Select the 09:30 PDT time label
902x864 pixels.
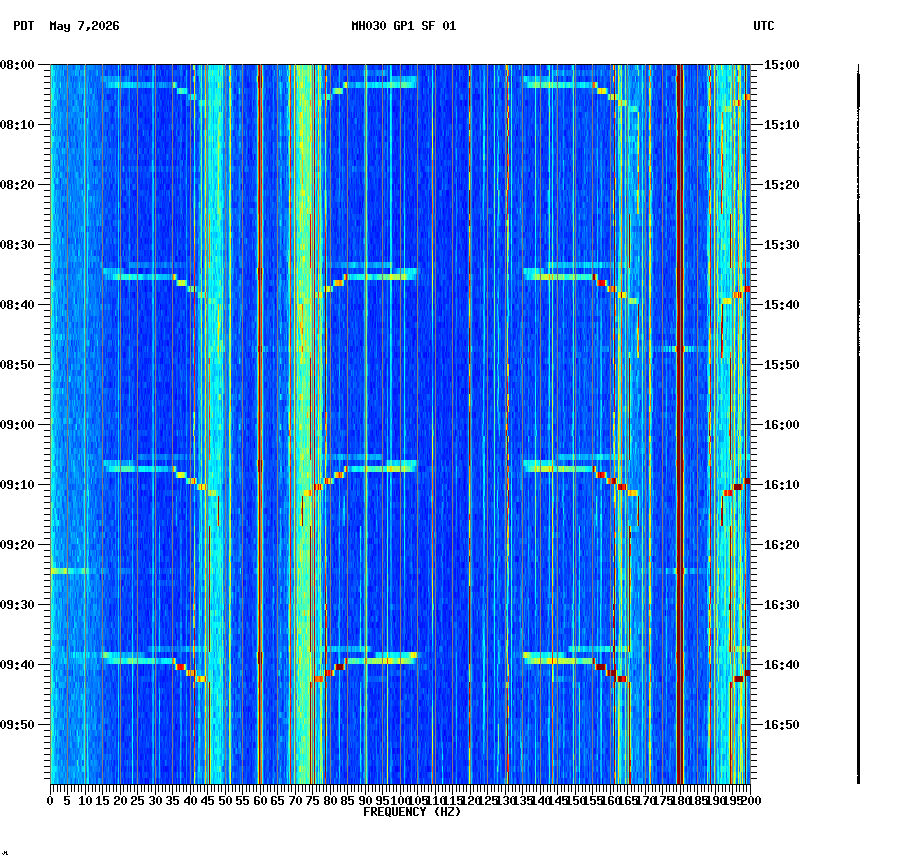(17, 605)
